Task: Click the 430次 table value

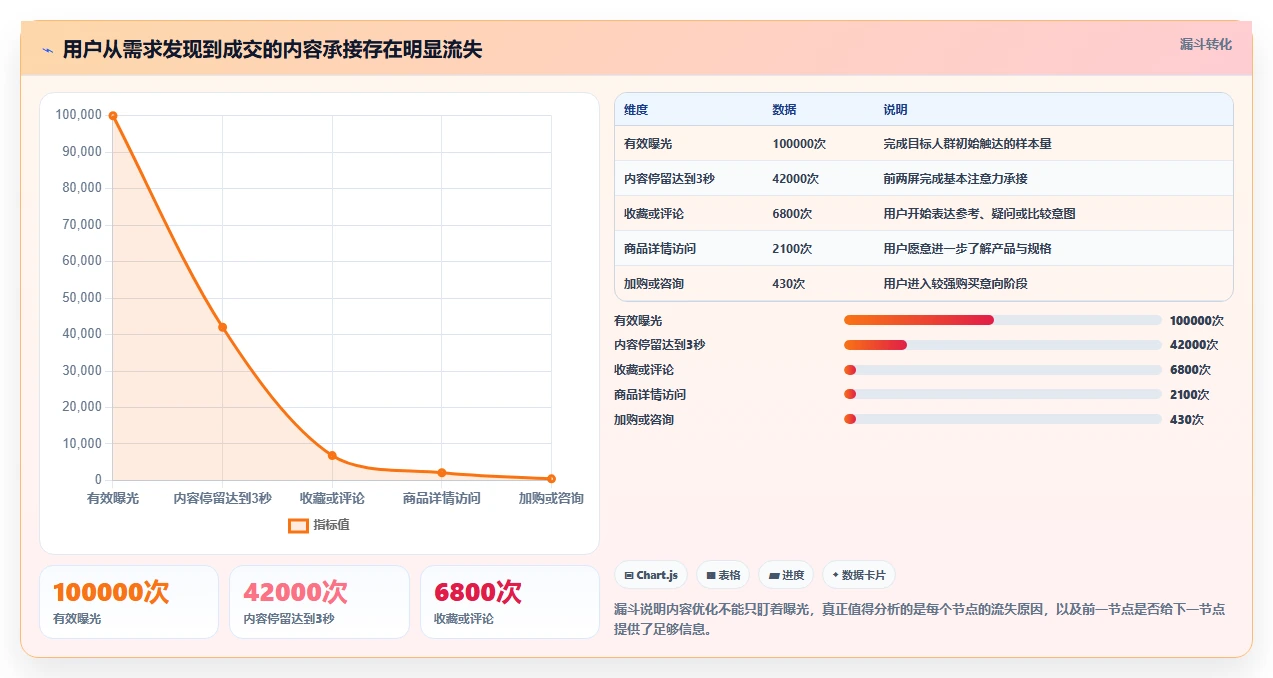Action: click(789, 284)
